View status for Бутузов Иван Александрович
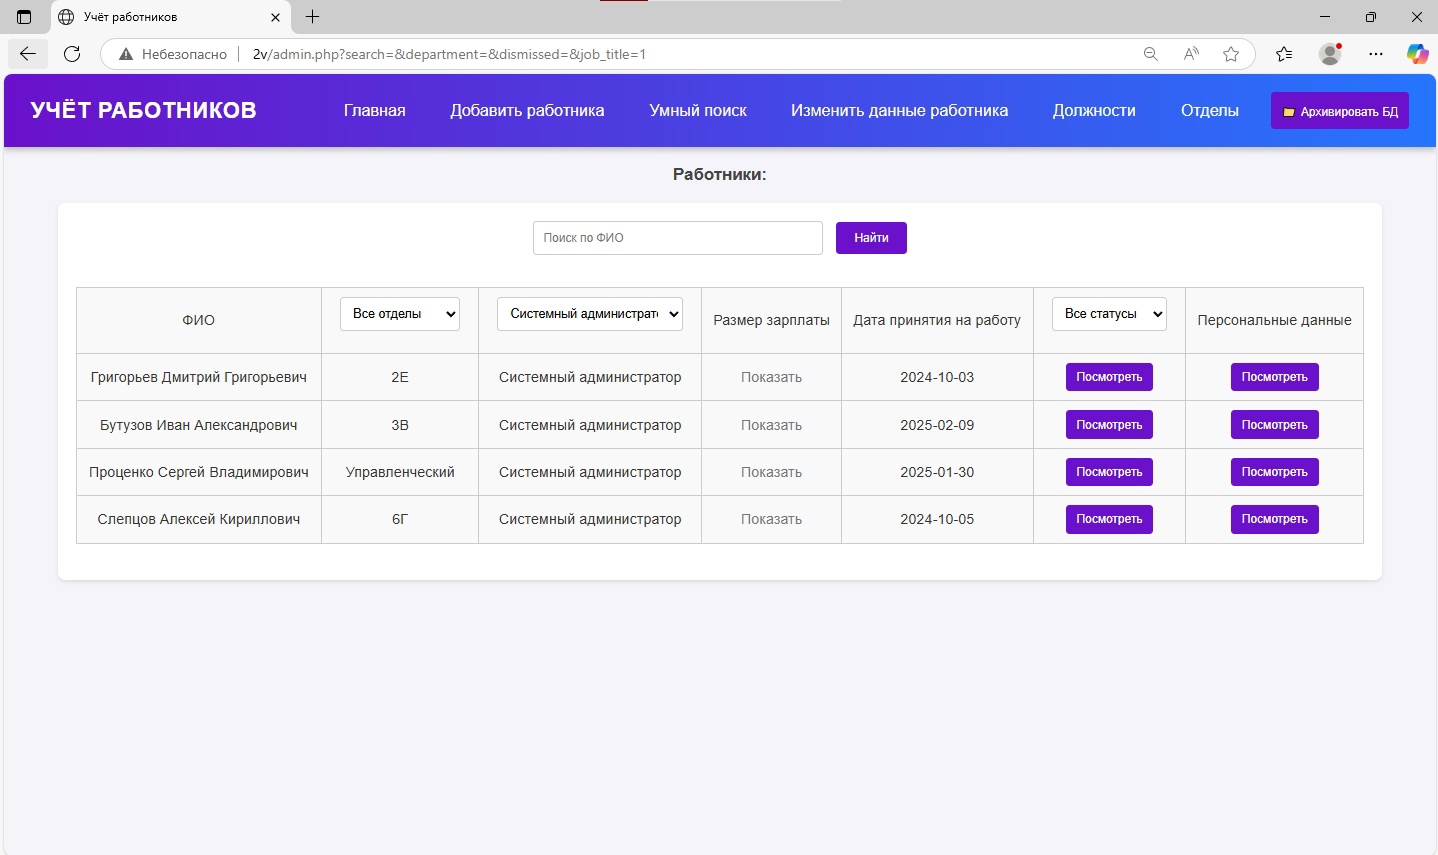This screenshot has width=1438, height=855. pyautogui.click(x=1109, y=425)
